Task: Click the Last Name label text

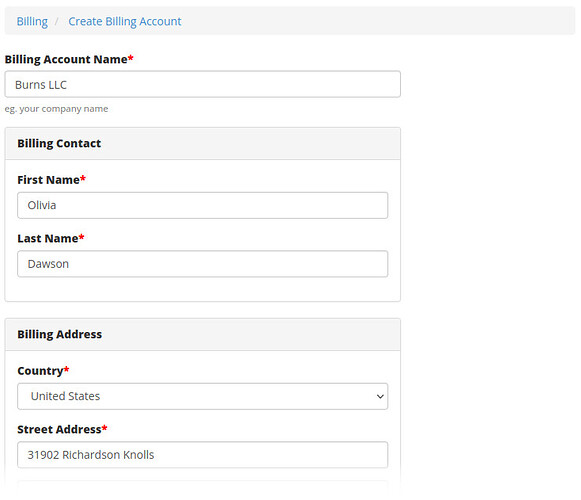Action: [x=48, y=238]
